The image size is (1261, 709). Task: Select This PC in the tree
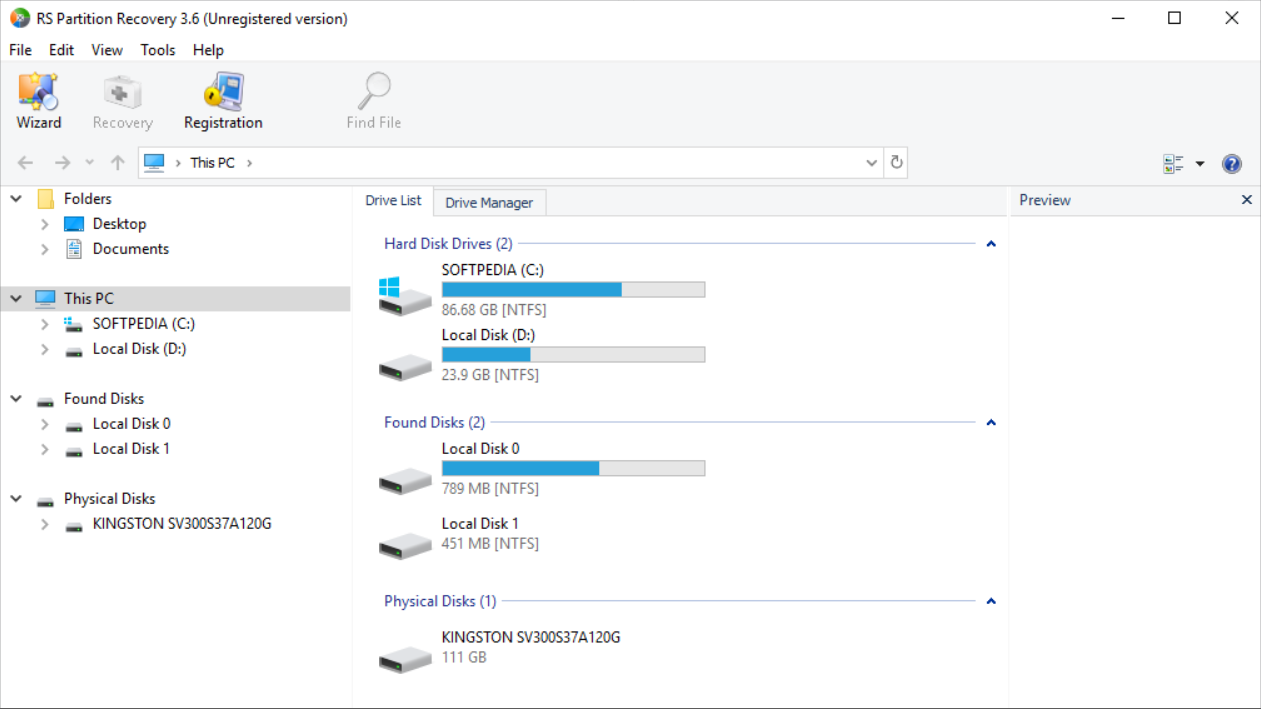pos(89,298)
